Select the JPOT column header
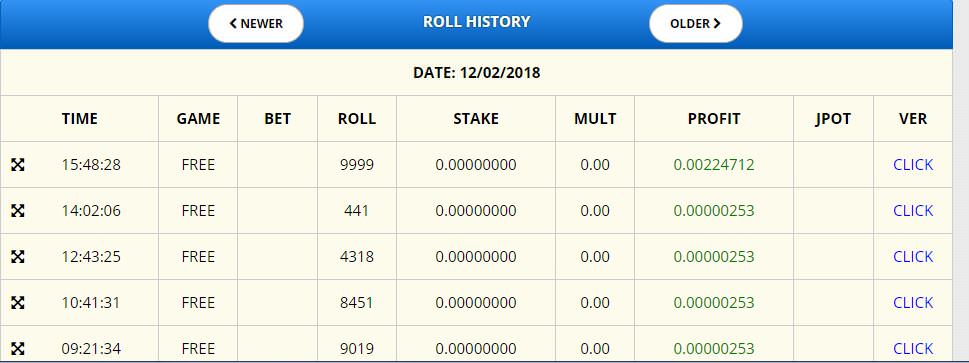Screen dimensions: 969x363 coord(833,119)
